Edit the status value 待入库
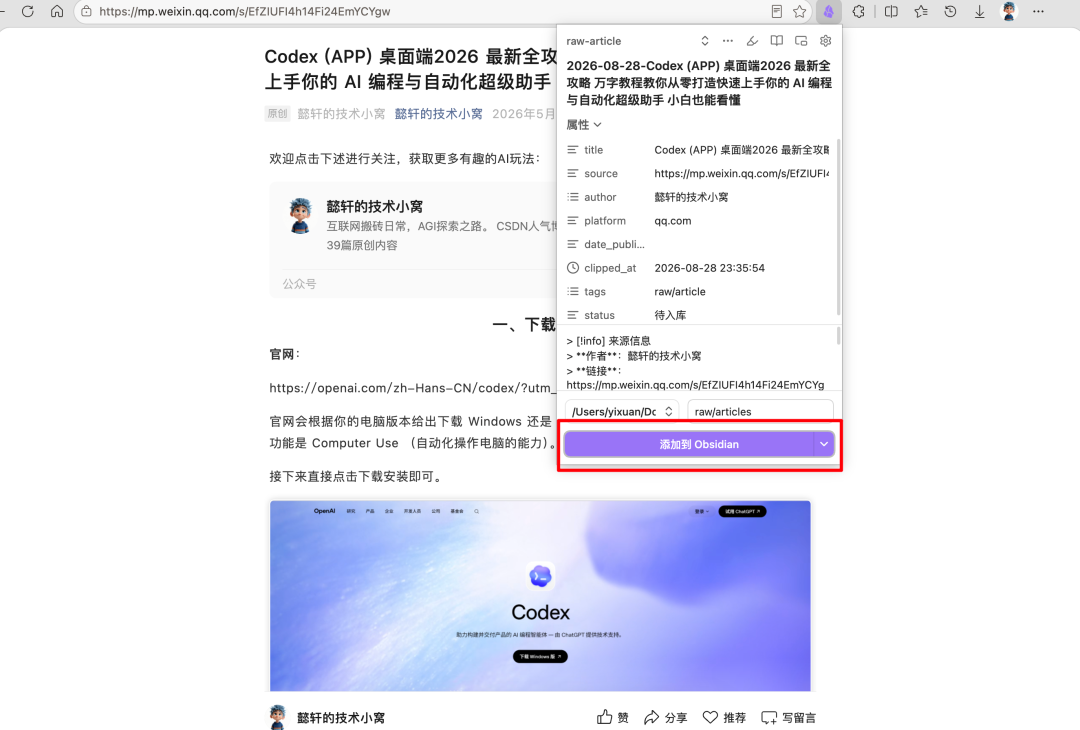The width and height of the screenshot is (1080, 730). (x=742, y=315)
